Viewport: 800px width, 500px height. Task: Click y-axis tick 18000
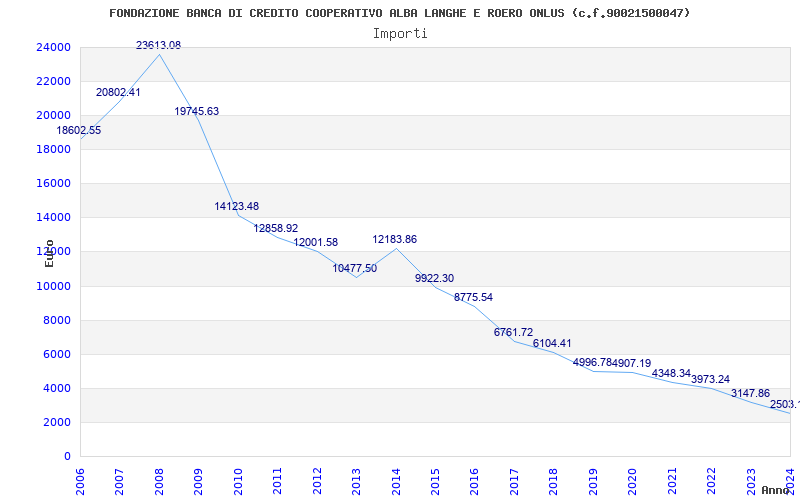pyautogui.click(x=53, y=149)
